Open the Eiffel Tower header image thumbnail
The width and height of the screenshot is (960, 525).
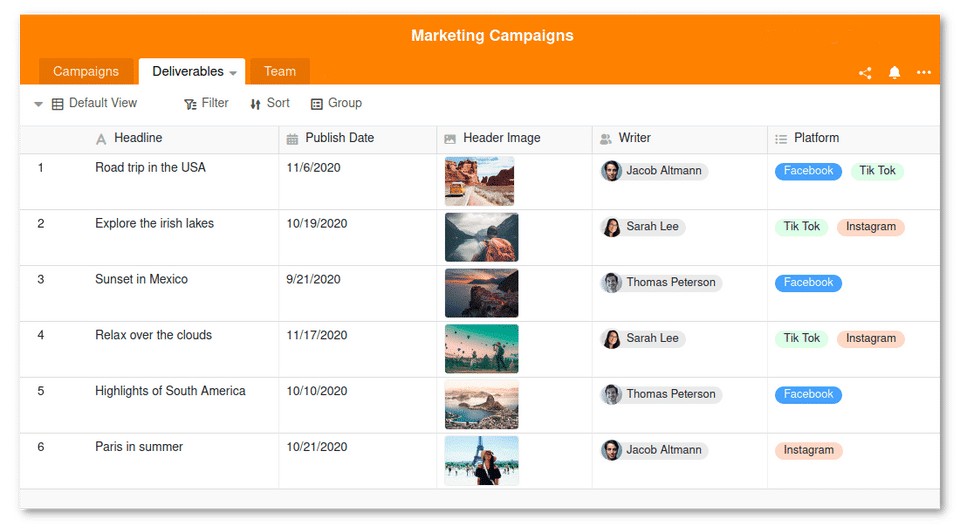coord(481,461)
